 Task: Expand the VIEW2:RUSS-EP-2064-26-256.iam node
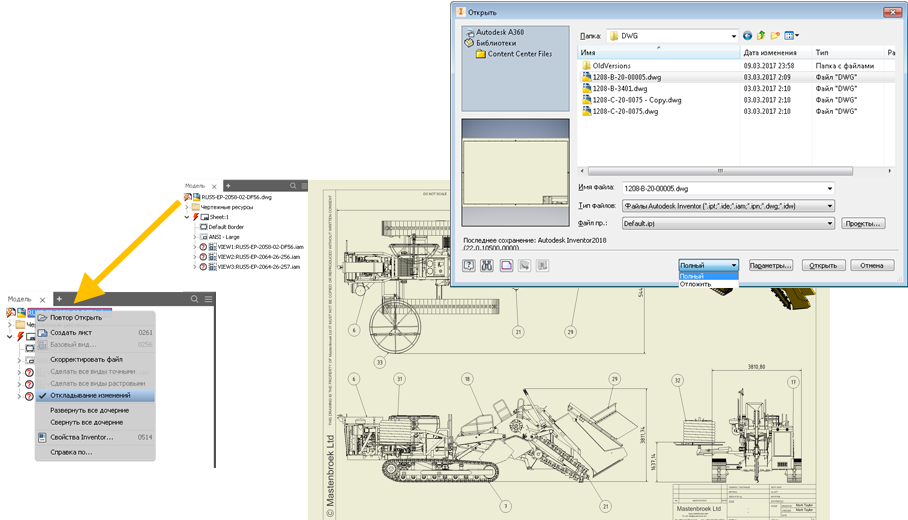[x=195, y=257]
